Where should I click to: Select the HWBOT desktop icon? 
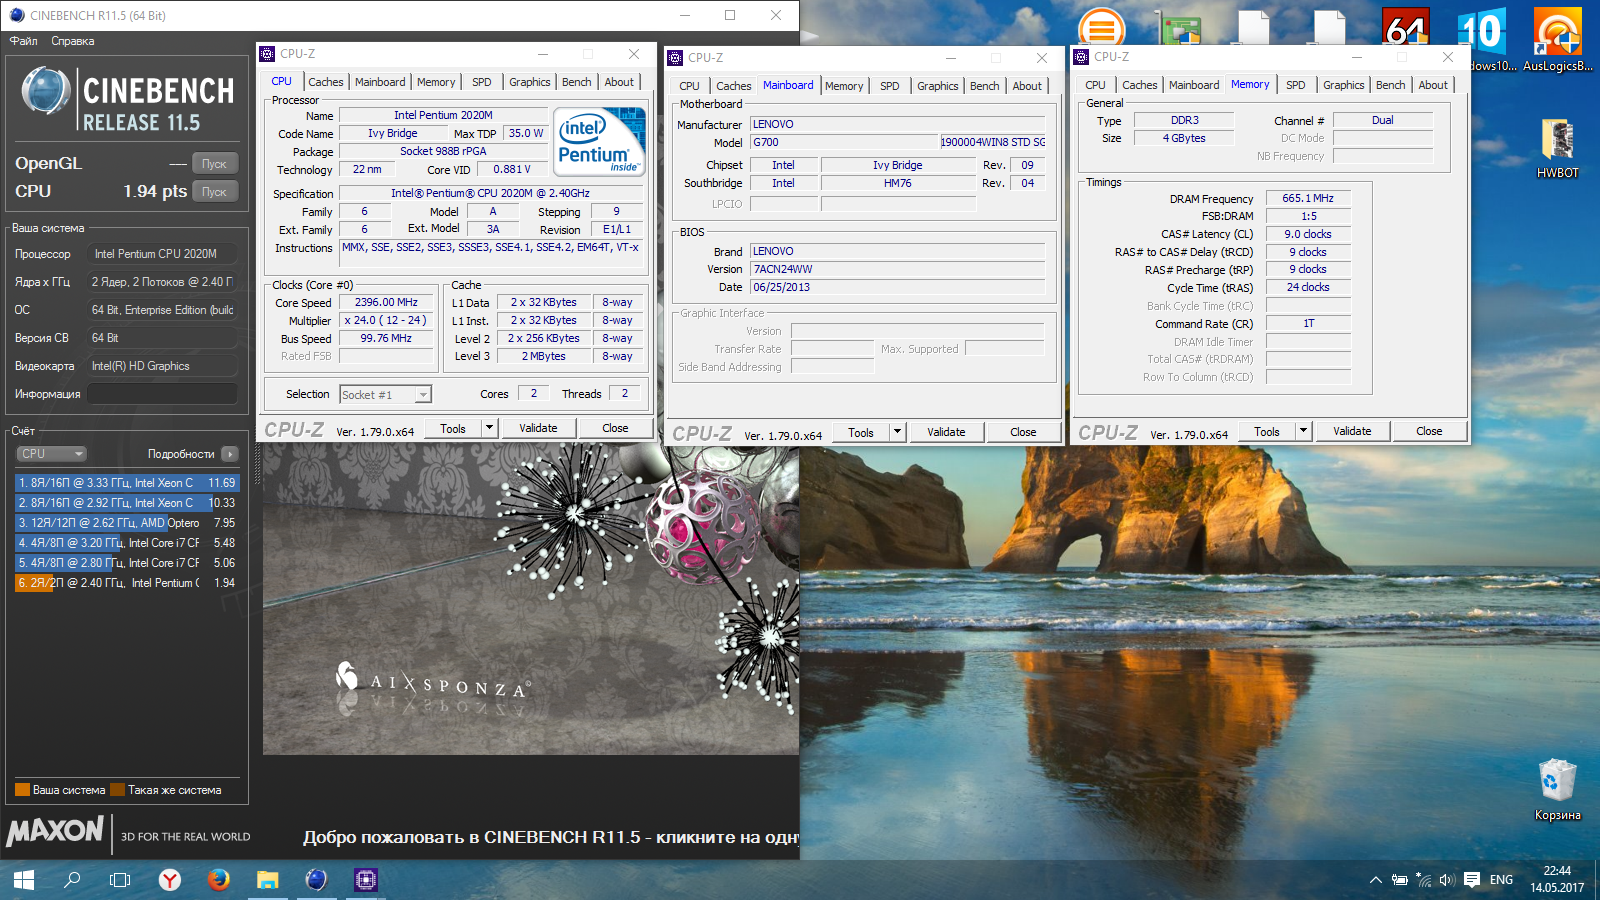pyautogui.click(x=1557, y=148)
